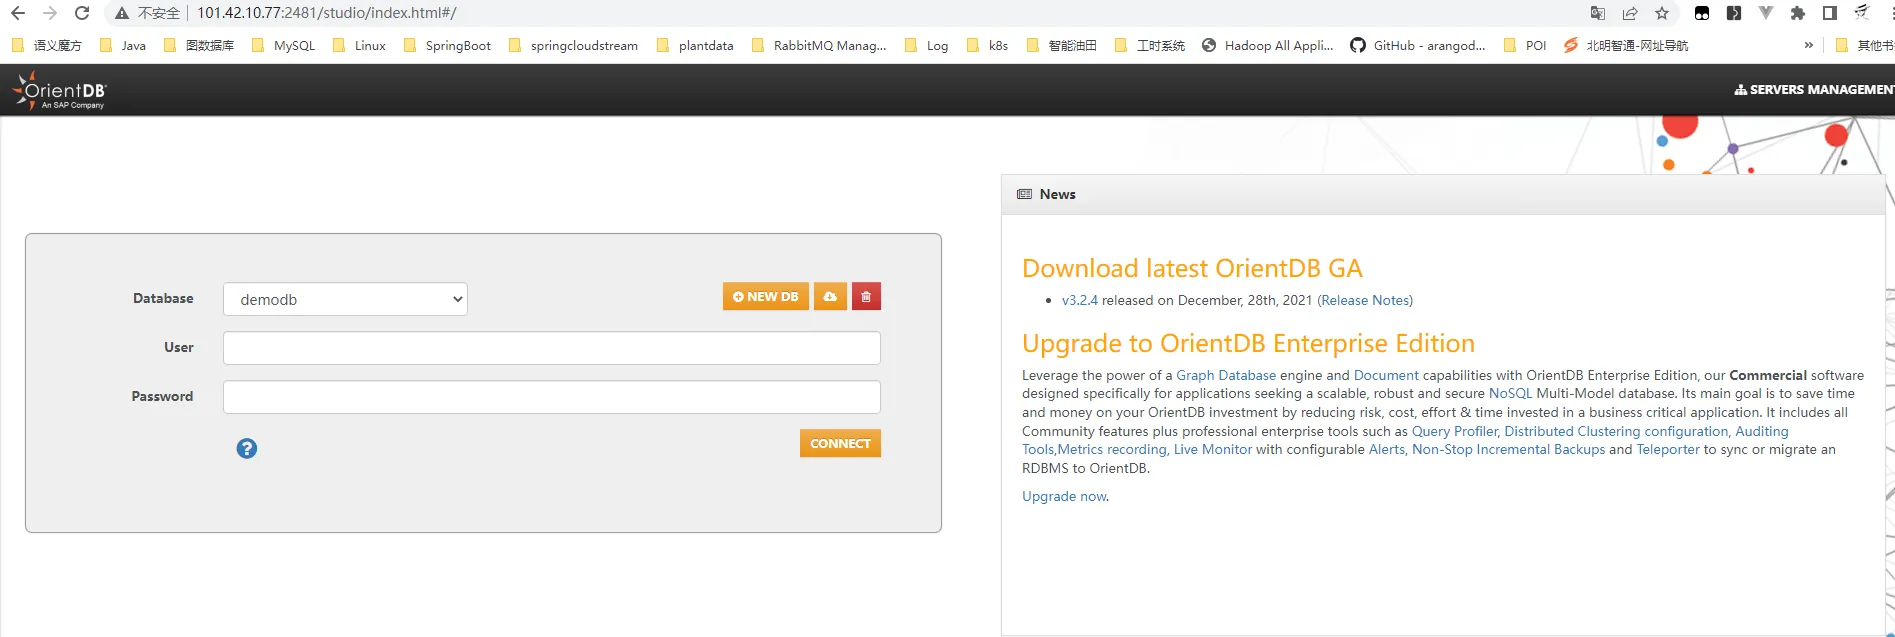Open the browser extensions puzzle icon
Screen dimensions: 1895x637
coord(1797,13)
